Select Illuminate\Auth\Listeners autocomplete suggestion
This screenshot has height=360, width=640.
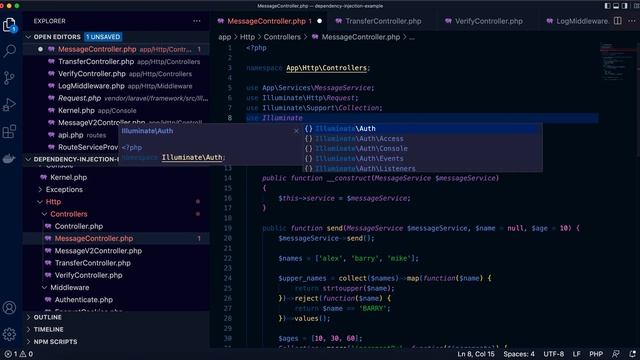click(423, 168)
